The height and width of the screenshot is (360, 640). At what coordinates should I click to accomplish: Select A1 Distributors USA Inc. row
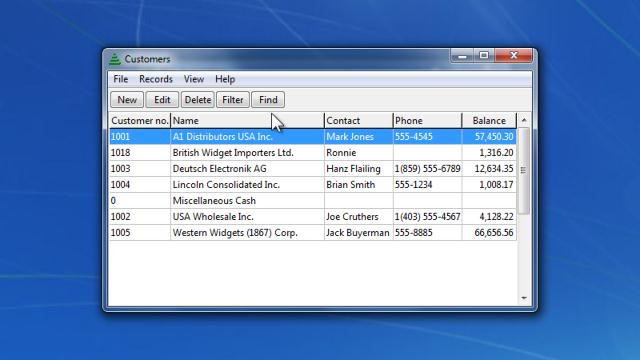tap(313, 137)
